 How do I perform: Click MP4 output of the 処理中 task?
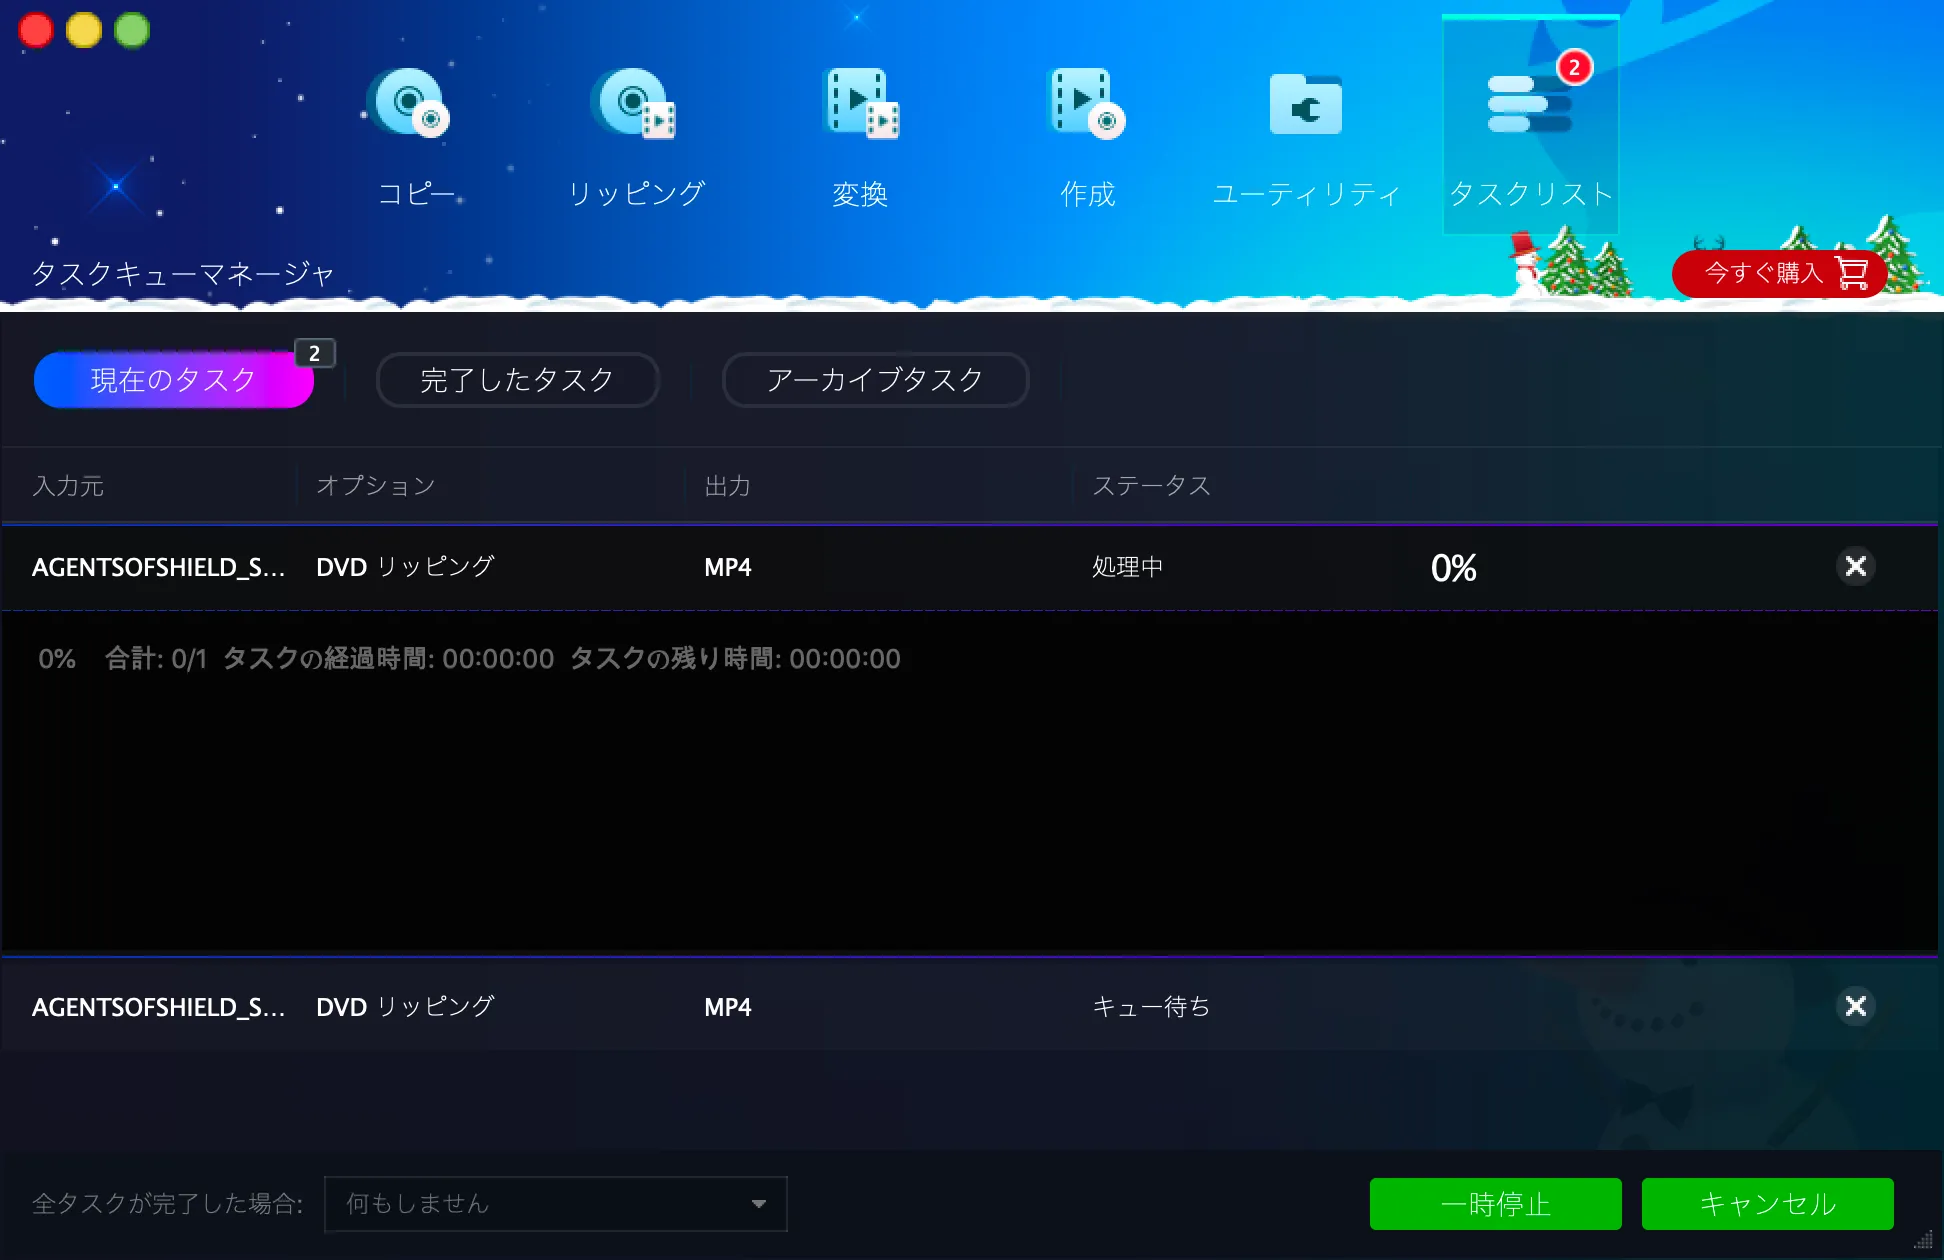728,567
